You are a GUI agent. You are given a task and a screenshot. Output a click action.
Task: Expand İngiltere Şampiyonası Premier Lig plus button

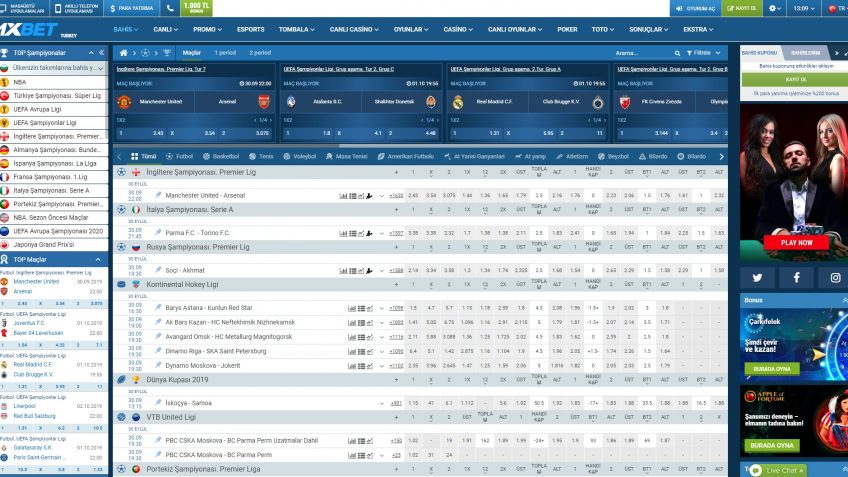(396, 172)
